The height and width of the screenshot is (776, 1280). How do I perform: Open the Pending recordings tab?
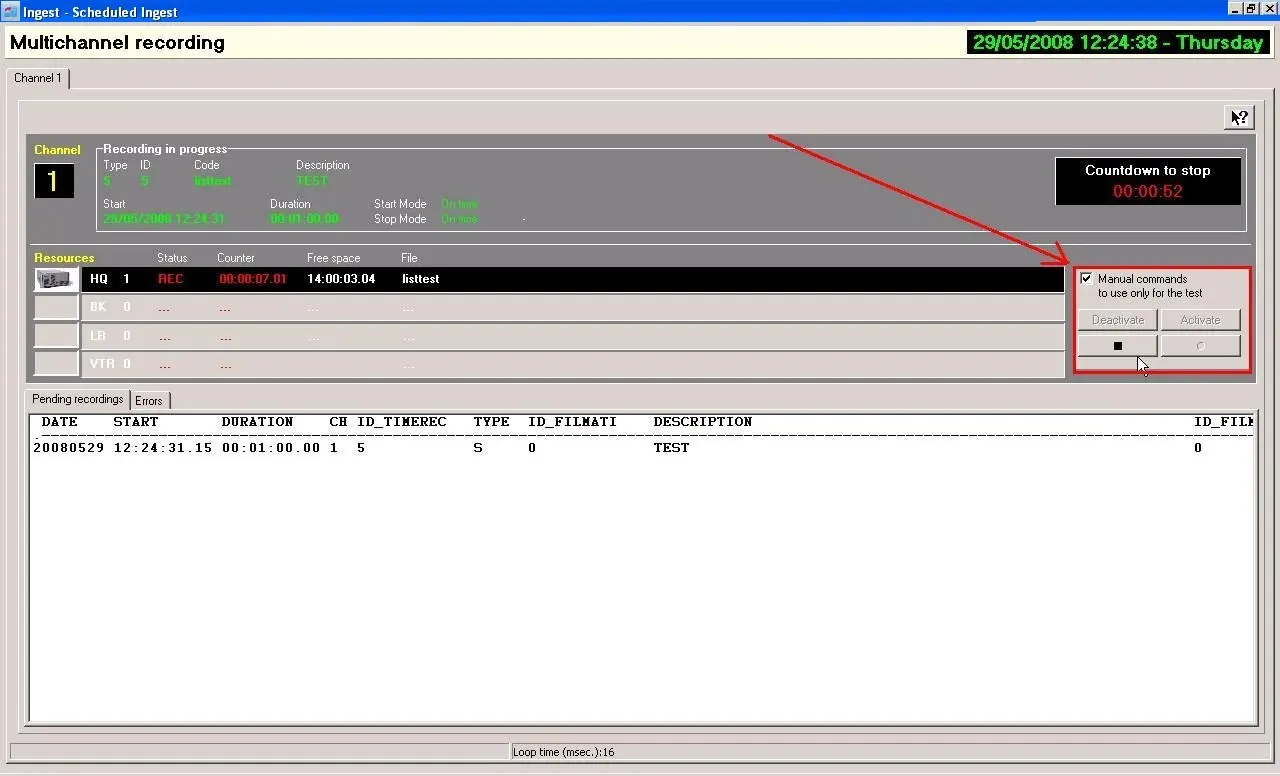pyautogui.click(x=78, y=399)
